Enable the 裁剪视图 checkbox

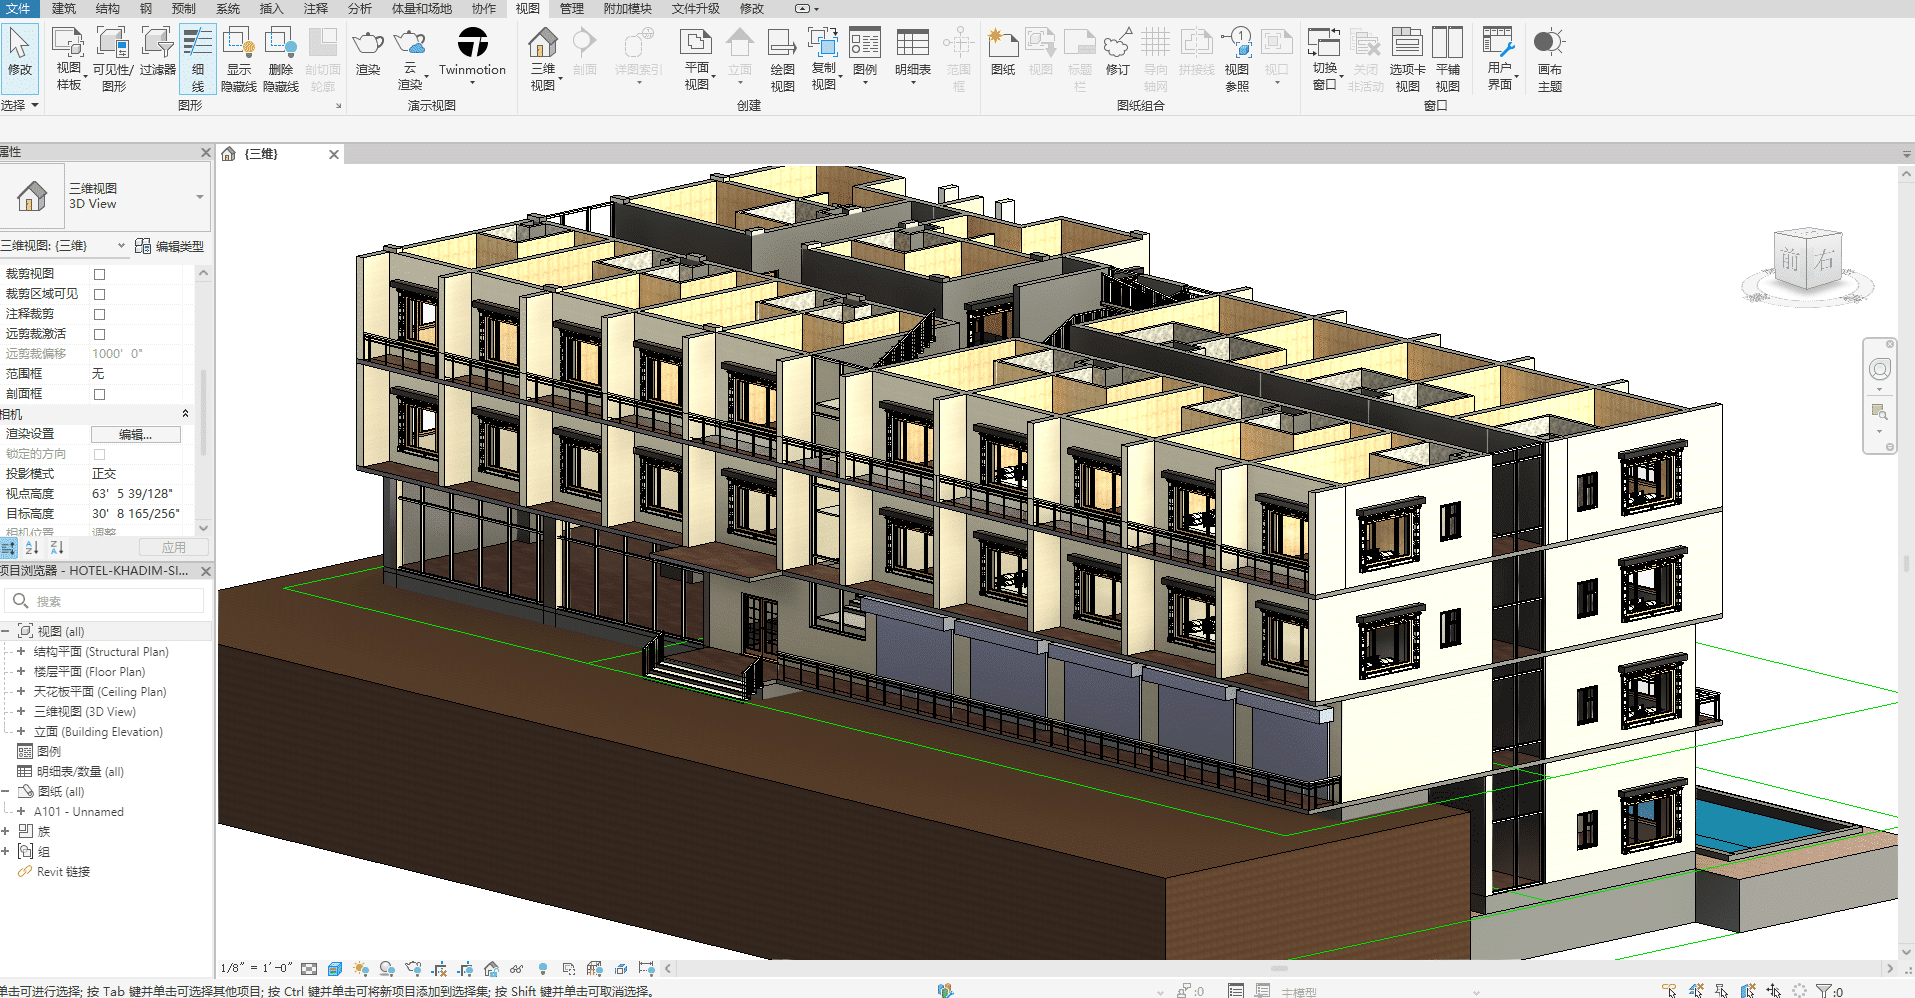[x=99, y=274]
